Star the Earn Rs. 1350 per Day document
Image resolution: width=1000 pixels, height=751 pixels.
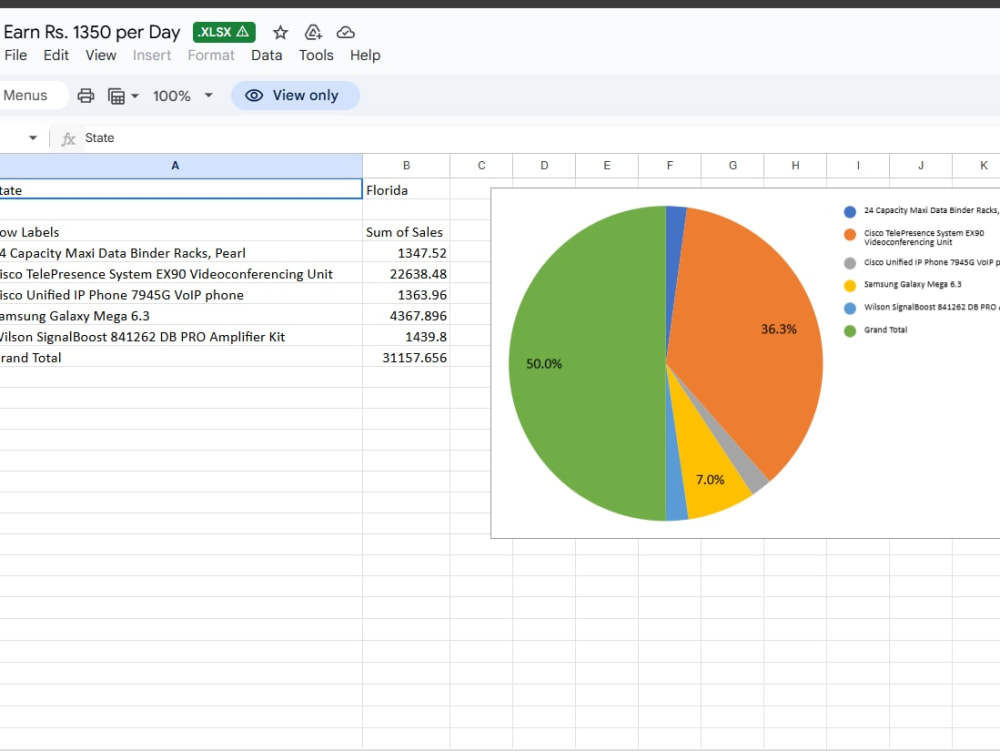280,33
